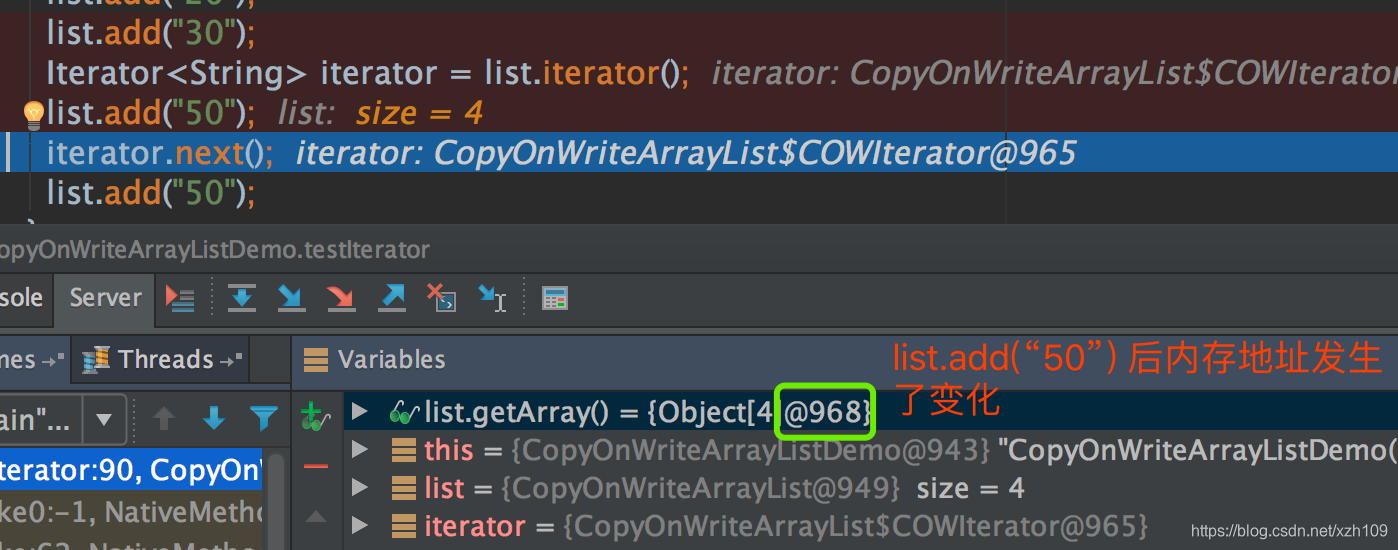Click the red Force Step Into arrow
This screenshot has width=1398, height=550.
(x=341, y=297)
